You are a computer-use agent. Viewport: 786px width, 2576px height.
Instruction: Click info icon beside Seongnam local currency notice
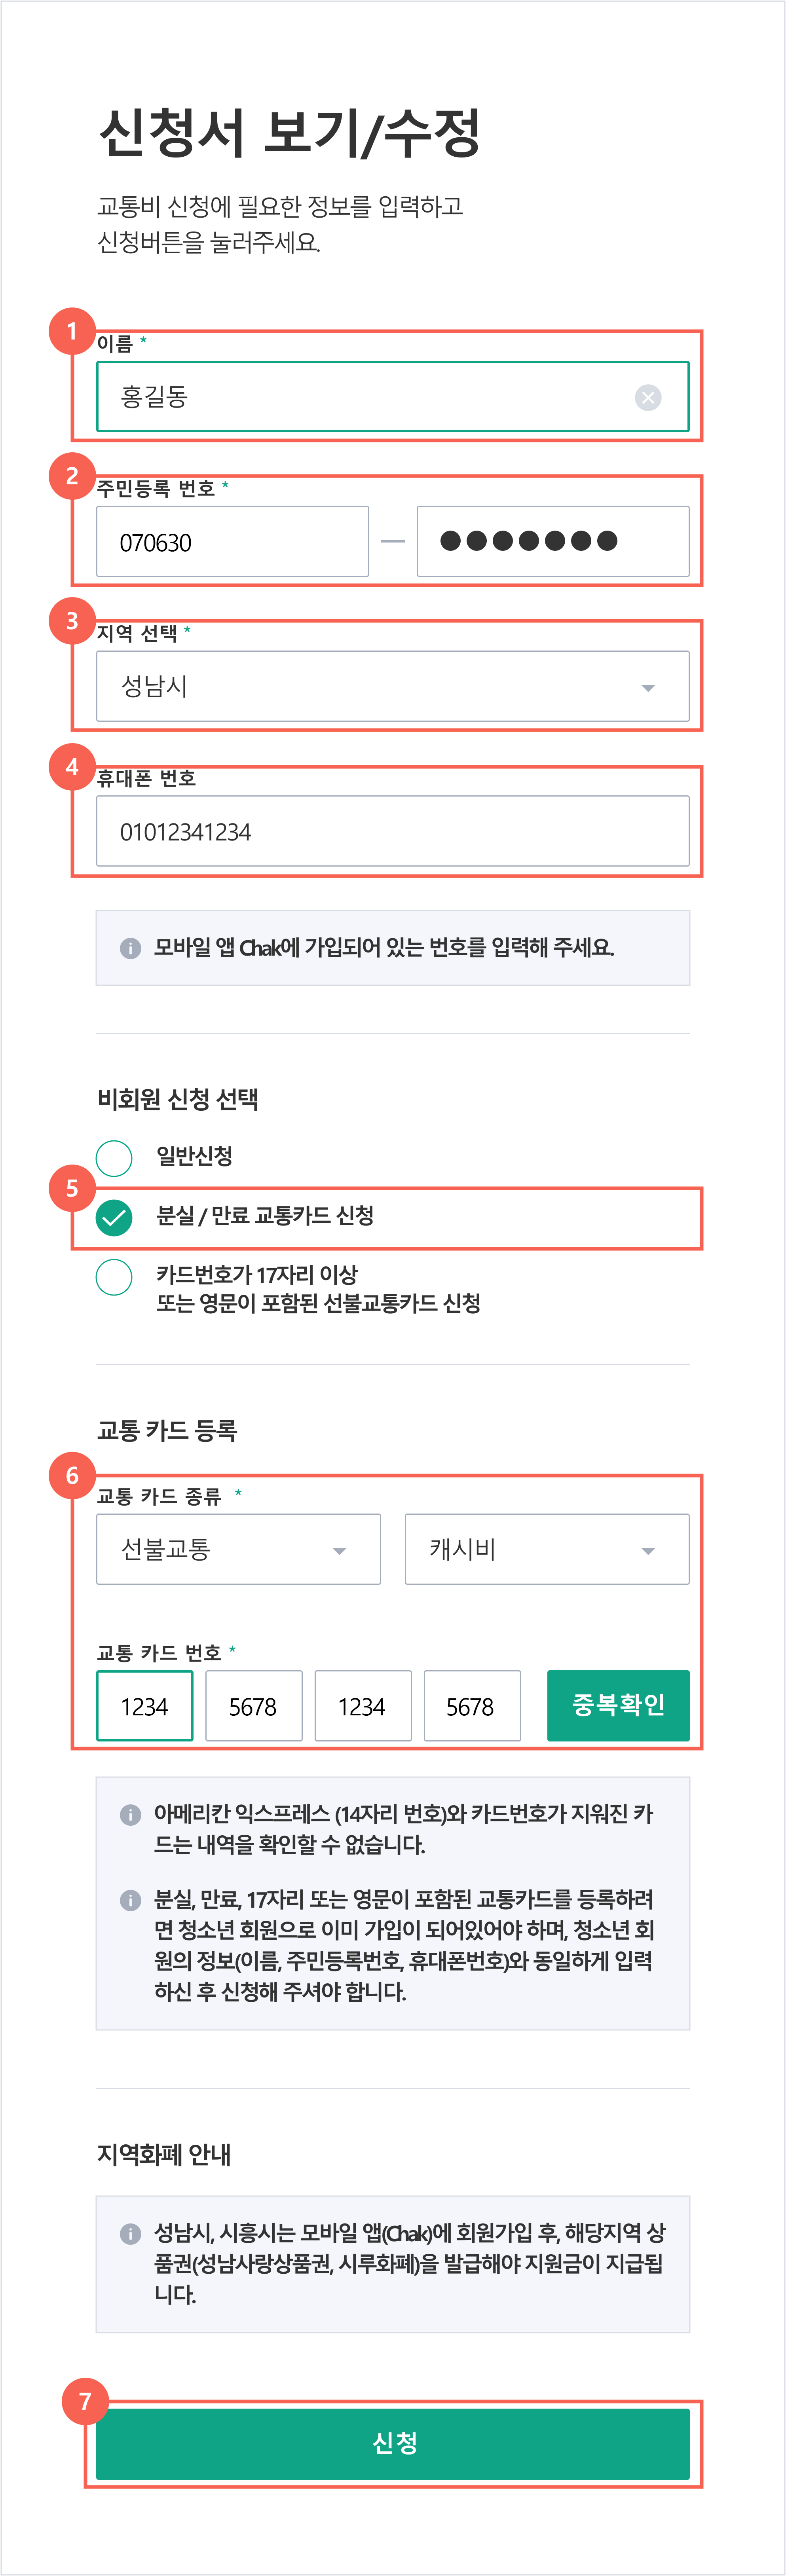[130, 2234]
